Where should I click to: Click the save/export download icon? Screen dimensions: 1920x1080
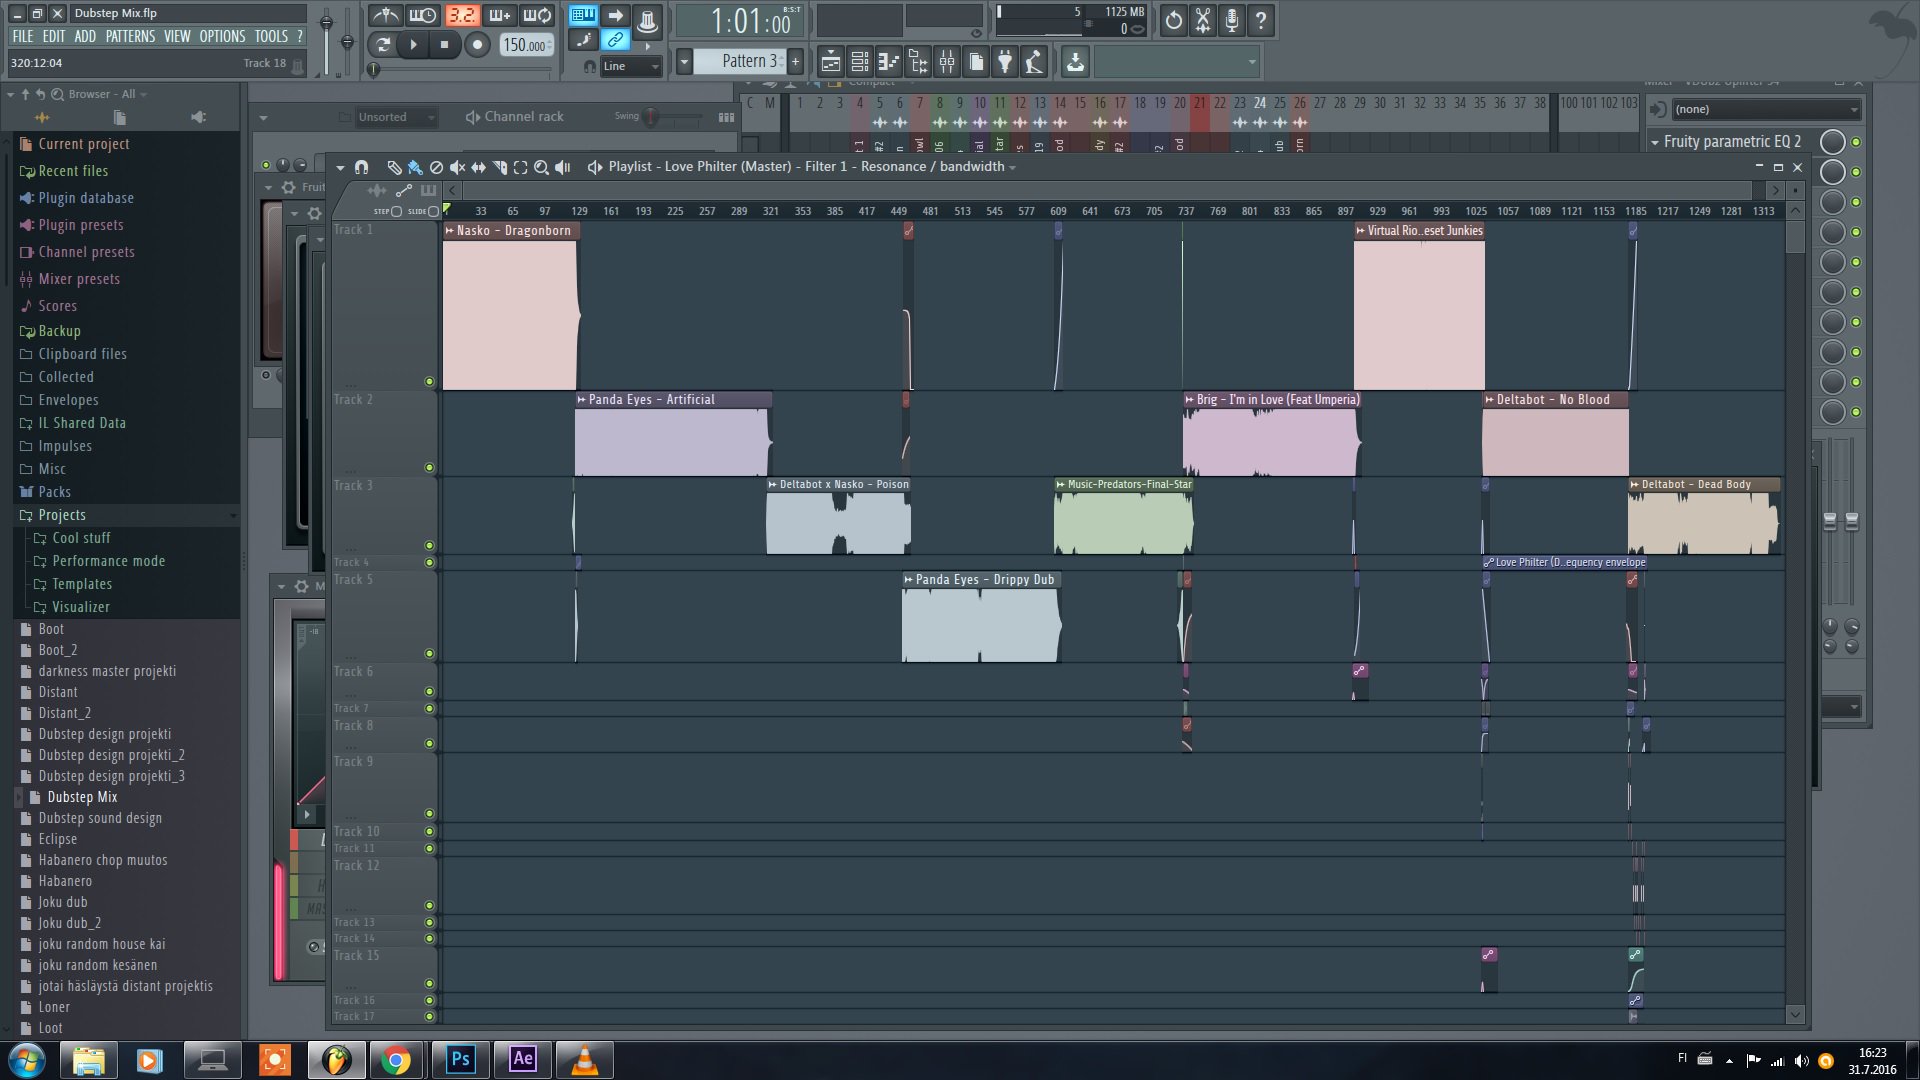pos(1075,62)
